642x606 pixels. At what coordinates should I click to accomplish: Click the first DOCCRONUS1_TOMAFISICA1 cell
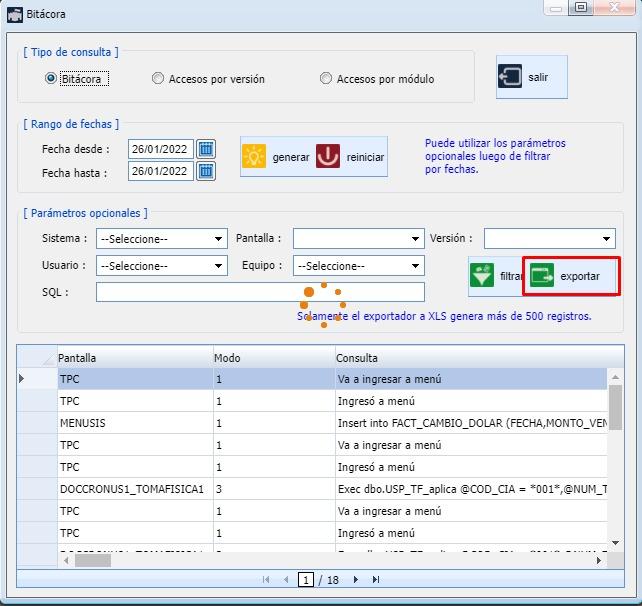coord(135,489)
